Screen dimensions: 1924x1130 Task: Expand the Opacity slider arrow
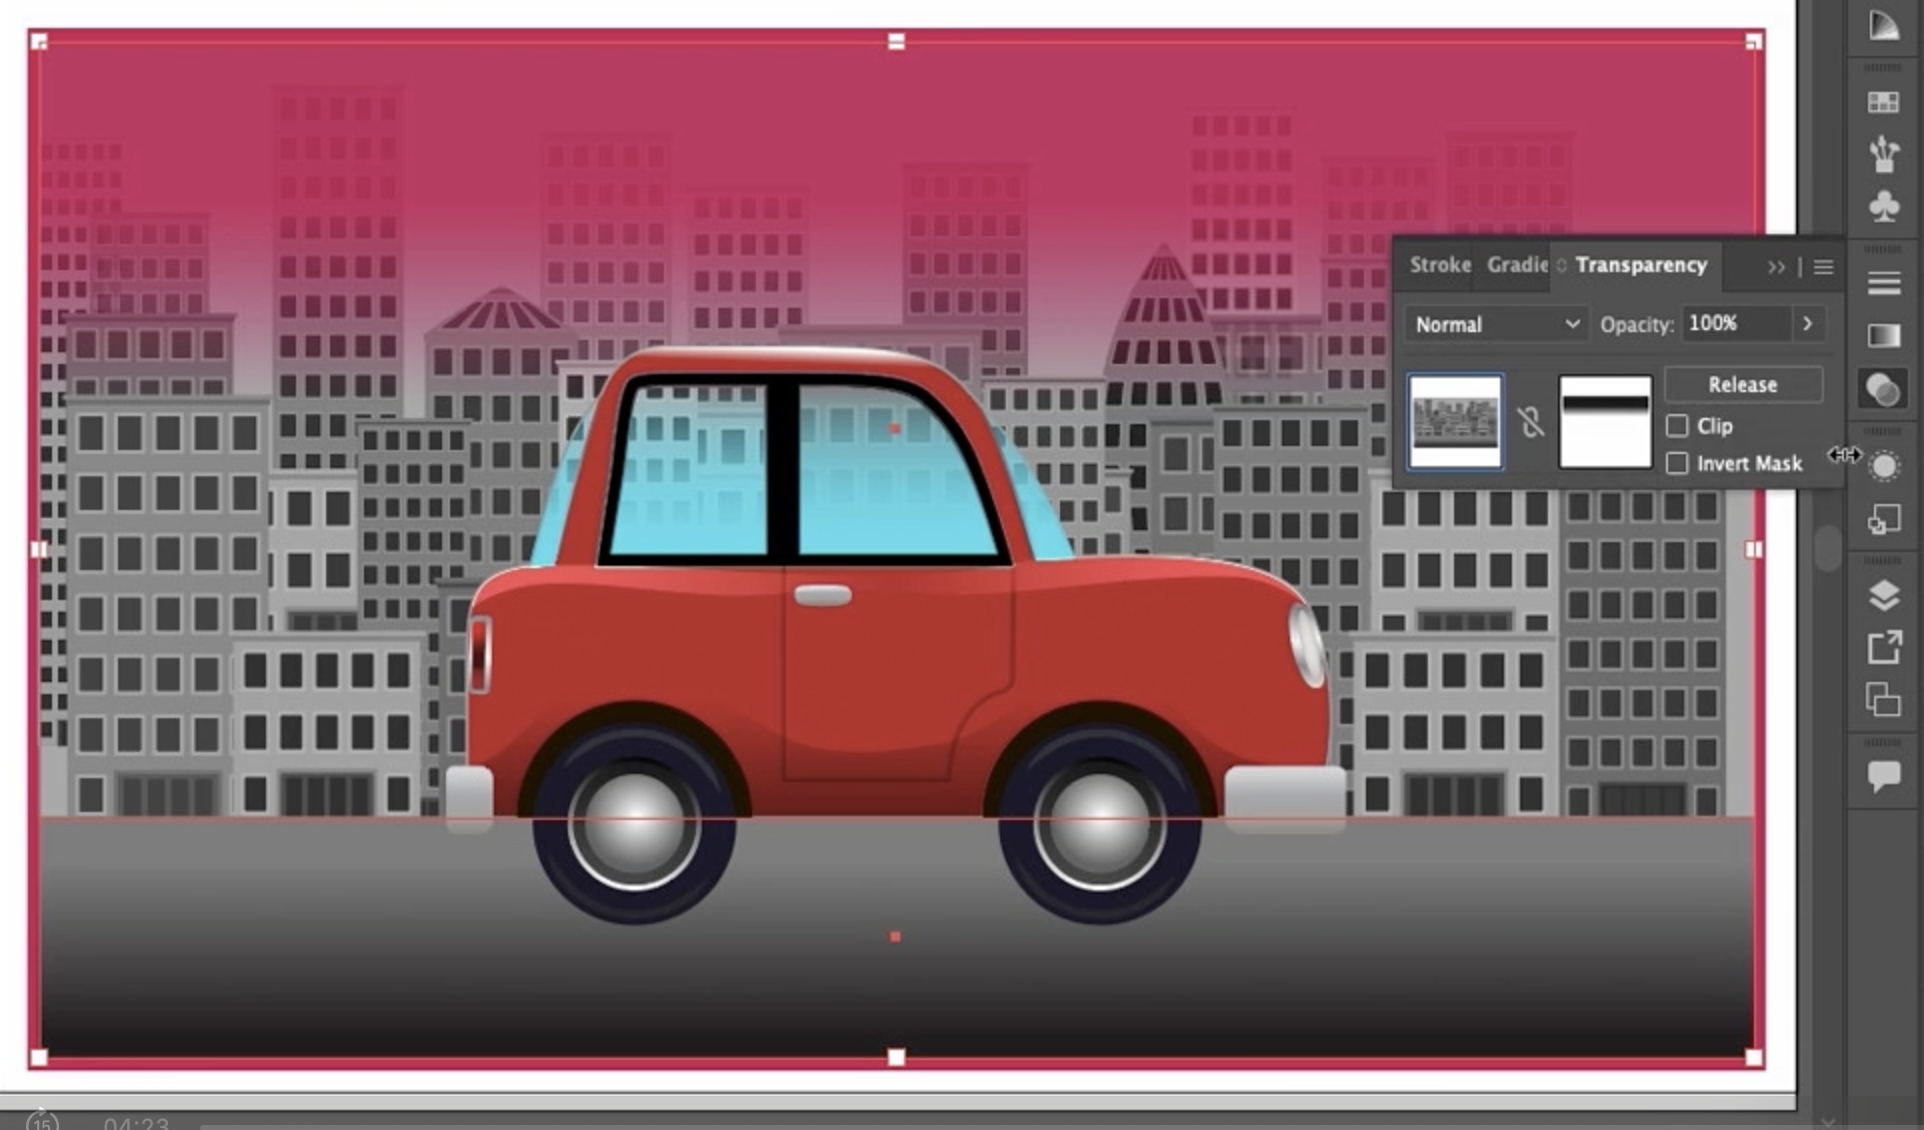point(1807,324)
